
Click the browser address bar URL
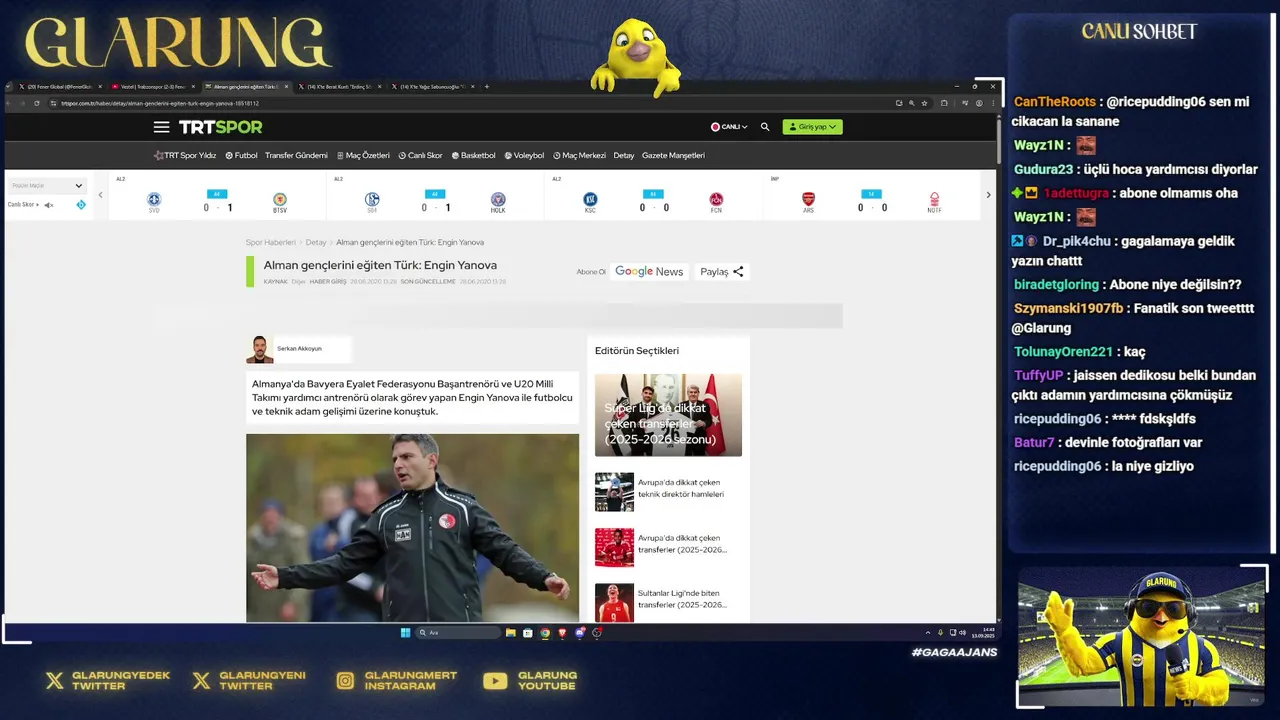click(x=160, y=103)
